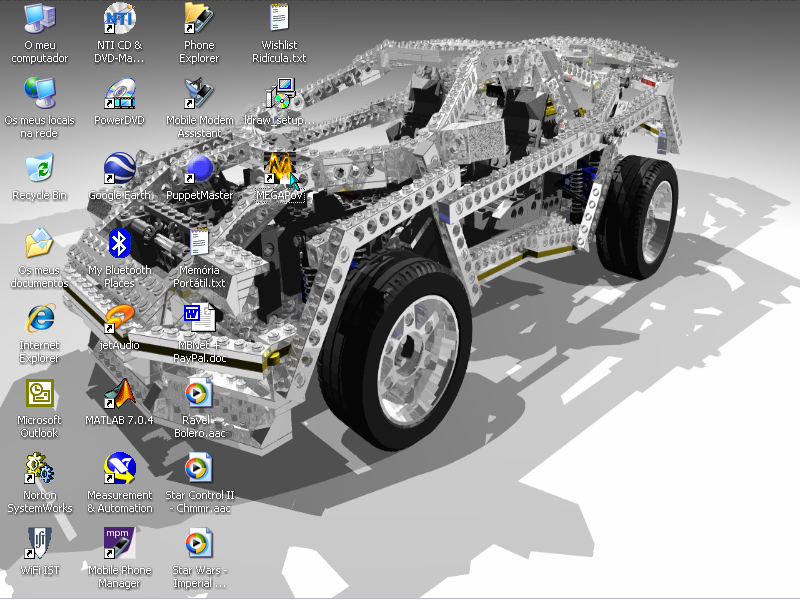Launch NTI CD & DVD-Maker shortcut
Viewport: 800px width, 600px height.
(x=119, y=19)
